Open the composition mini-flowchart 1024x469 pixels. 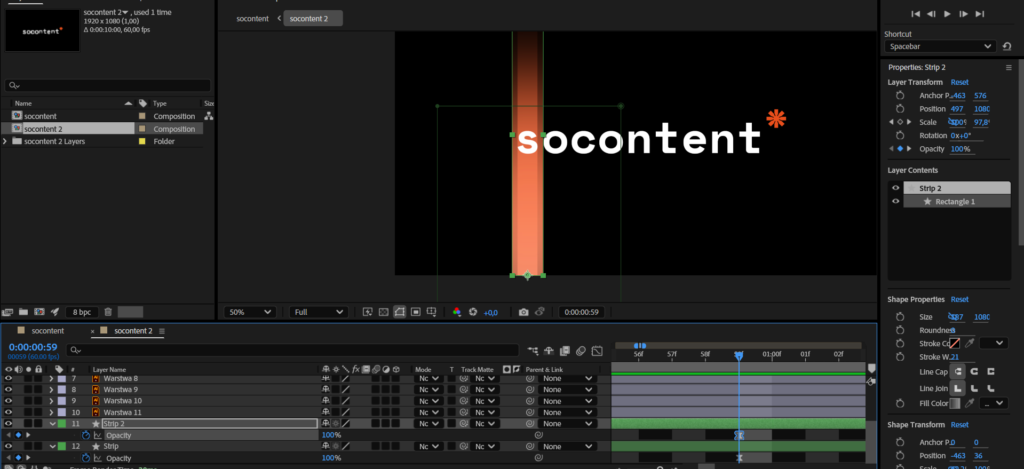point(533,351)
